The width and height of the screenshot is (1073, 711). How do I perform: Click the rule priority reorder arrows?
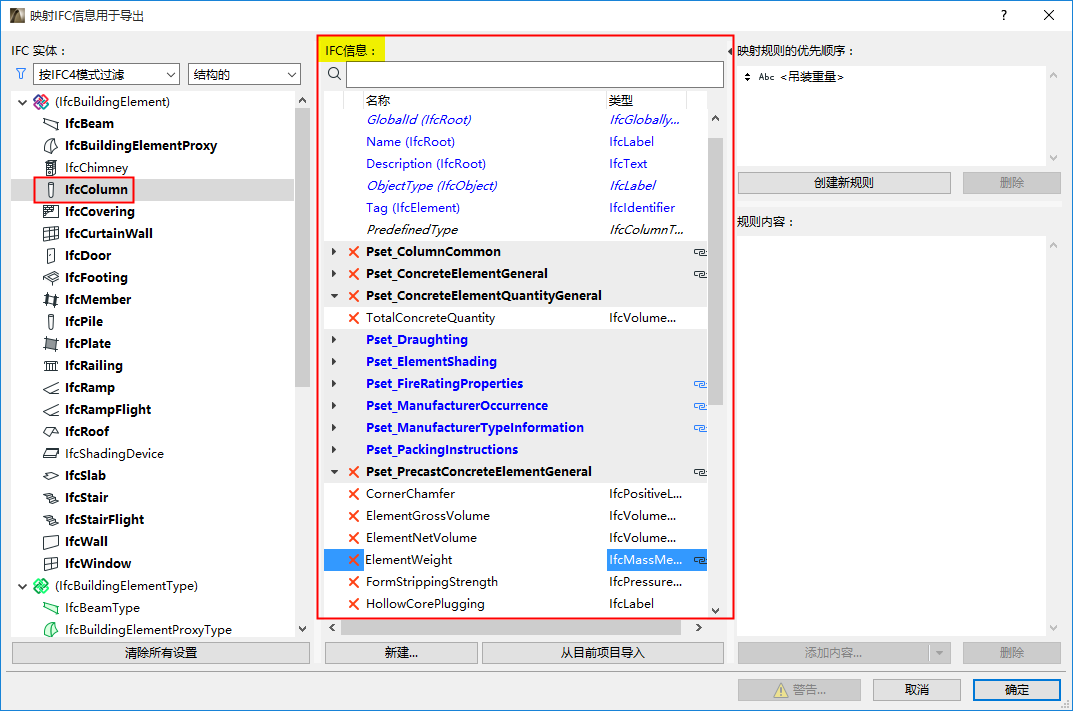pyautogui.click(x=747, y=77)
